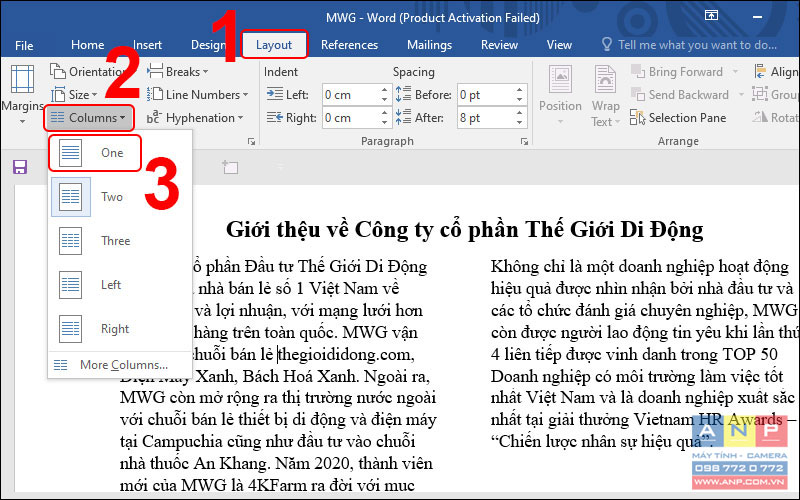The image size is (800, 500).
Task: Open the Margins gallery
Action: click(x=22, y=94)
